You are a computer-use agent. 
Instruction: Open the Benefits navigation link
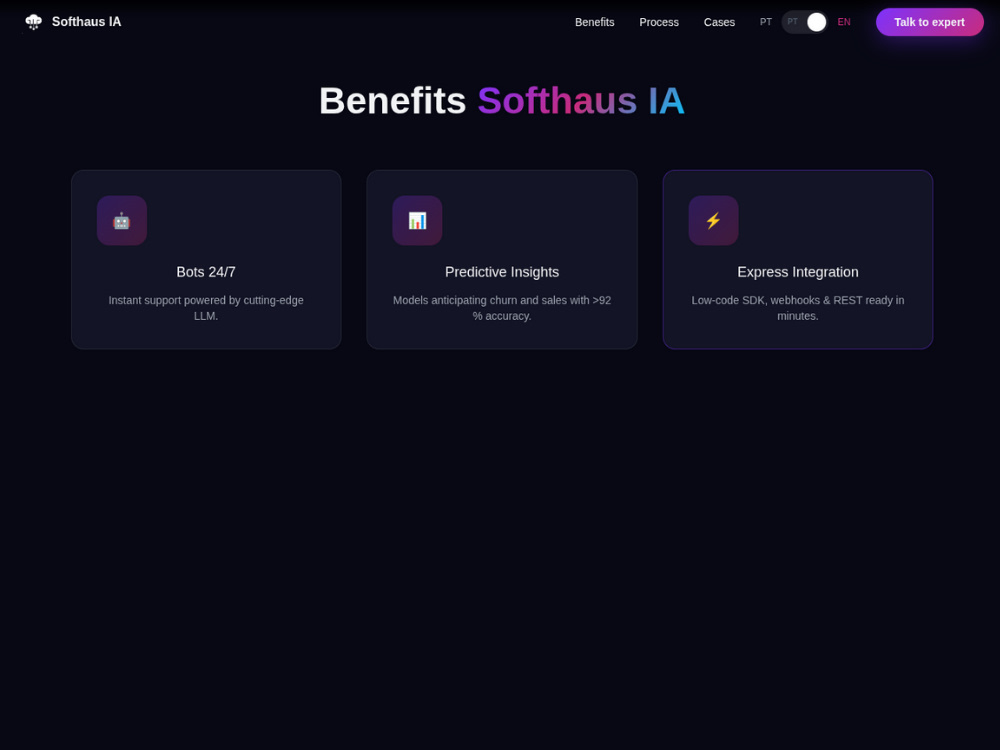pyautogui.click(x=594, y=22)
